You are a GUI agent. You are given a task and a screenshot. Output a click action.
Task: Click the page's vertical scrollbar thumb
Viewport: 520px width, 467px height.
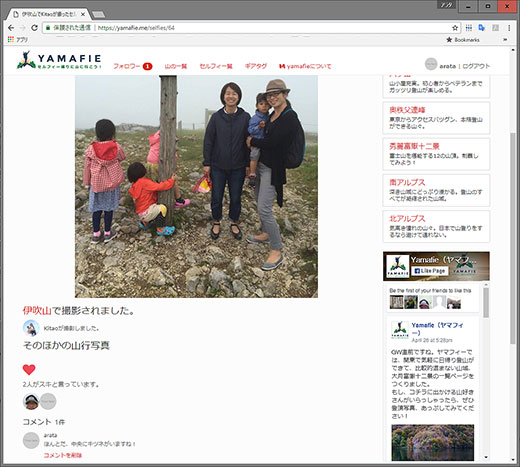click(513, 238)
